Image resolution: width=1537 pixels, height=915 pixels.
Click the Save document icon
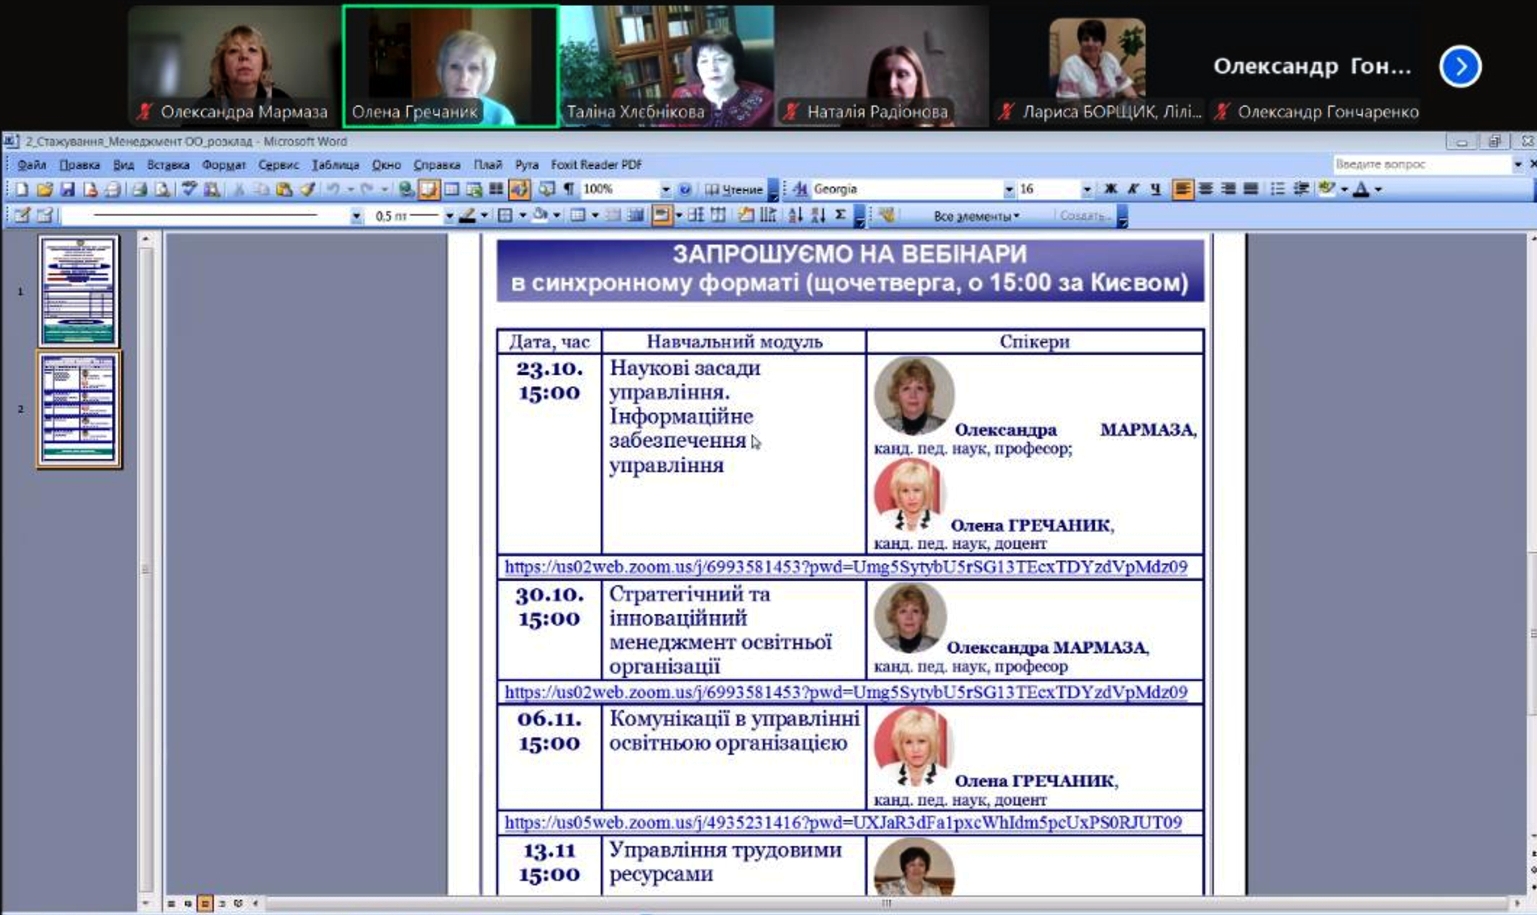tap(67, 189)
